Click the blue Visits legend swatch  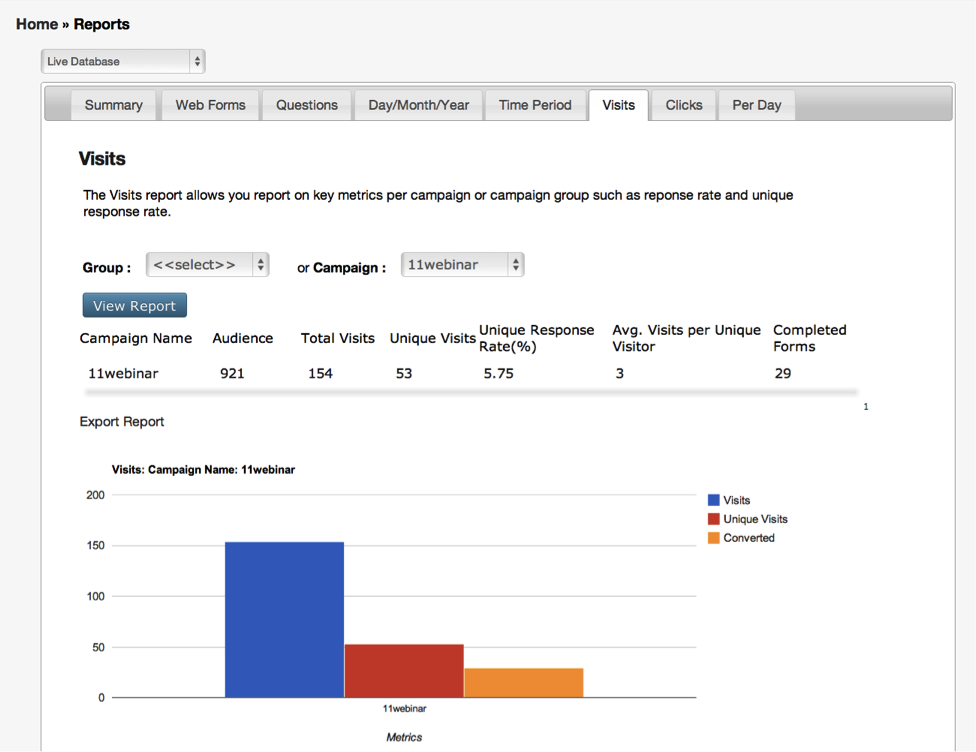point(714,500)
